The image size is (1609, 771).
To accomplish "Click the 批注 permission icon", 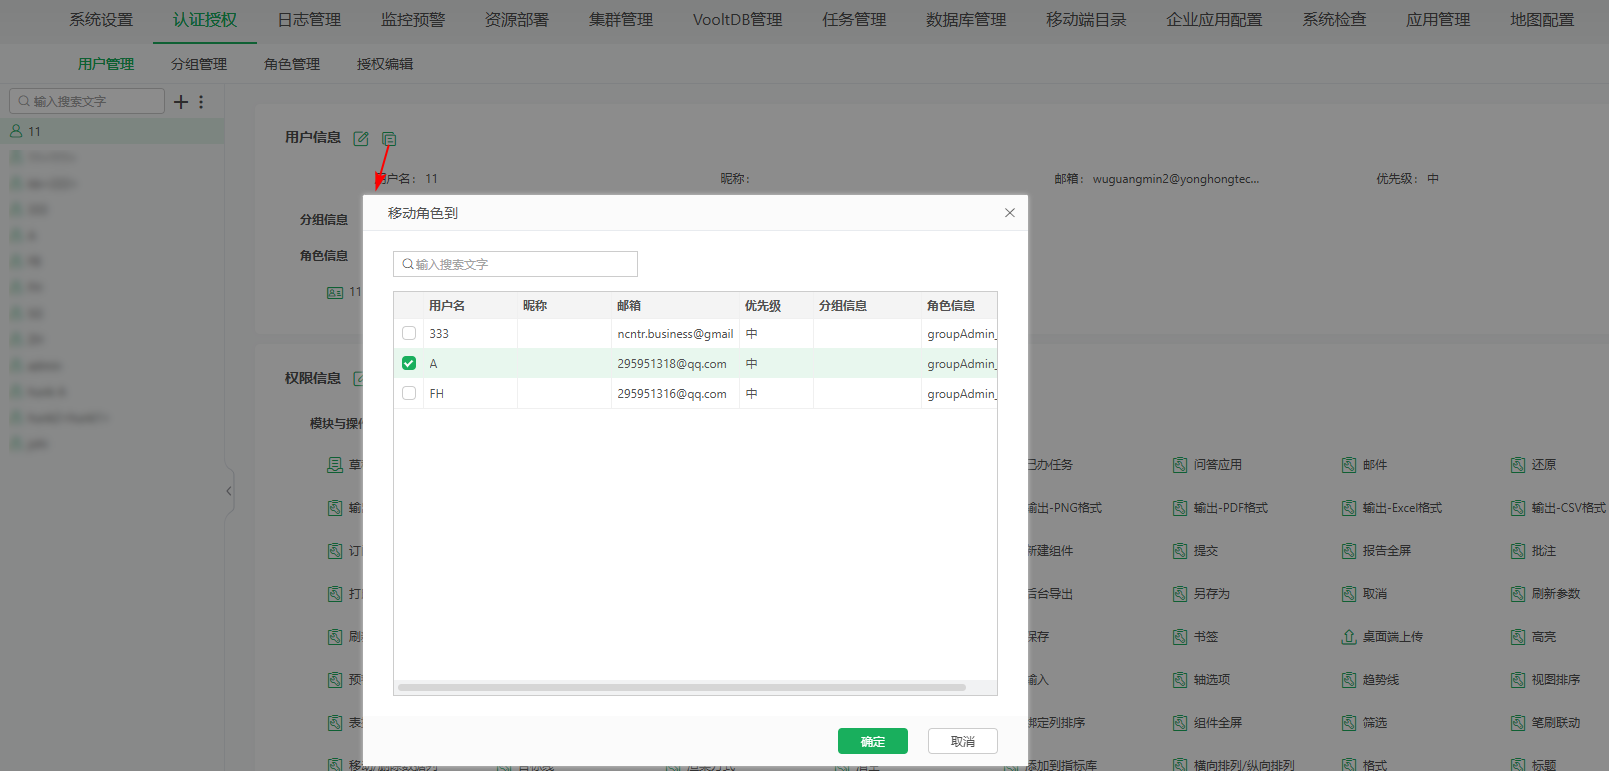I will 1518,551.
